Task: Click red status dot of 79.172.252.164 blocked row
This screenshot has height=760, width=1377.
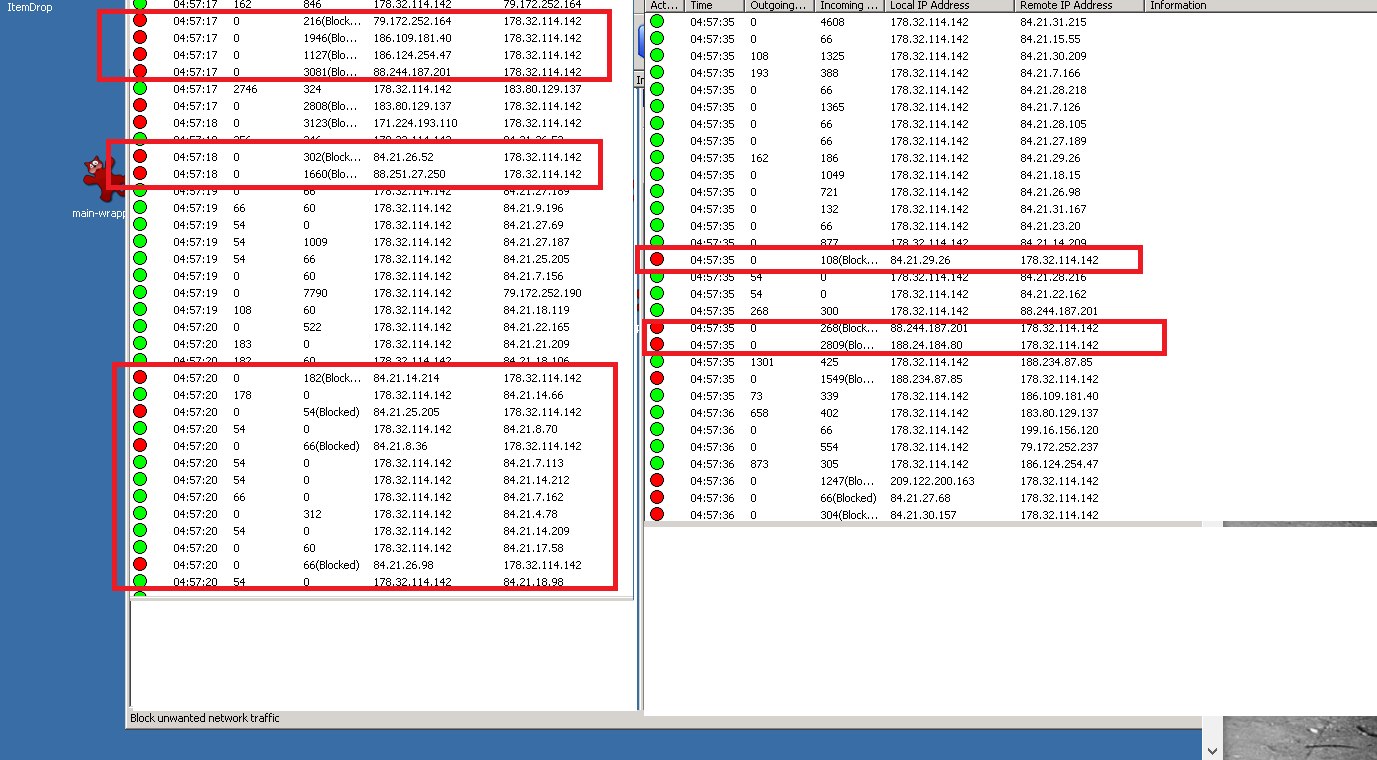Action: point(140,20)
